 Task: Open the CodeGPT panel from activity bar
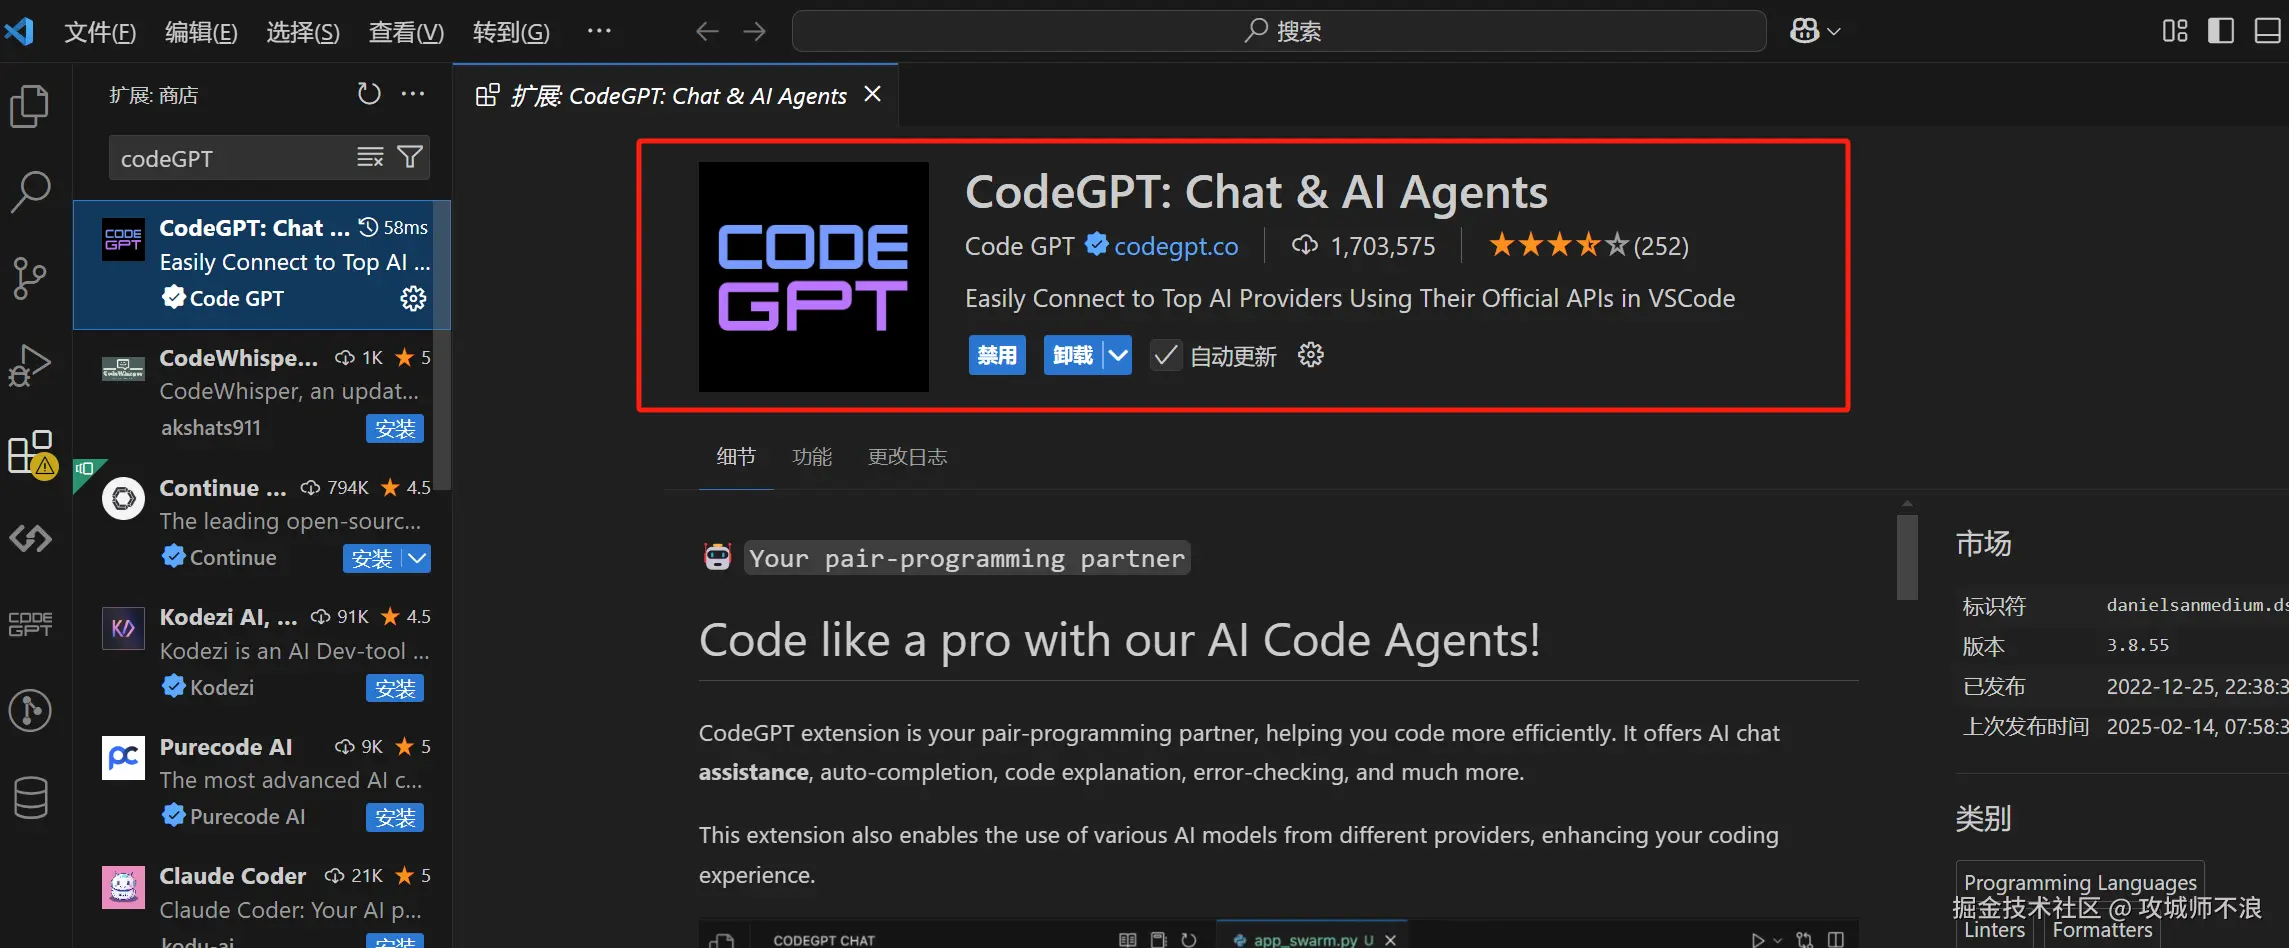(x=30, y=624)
